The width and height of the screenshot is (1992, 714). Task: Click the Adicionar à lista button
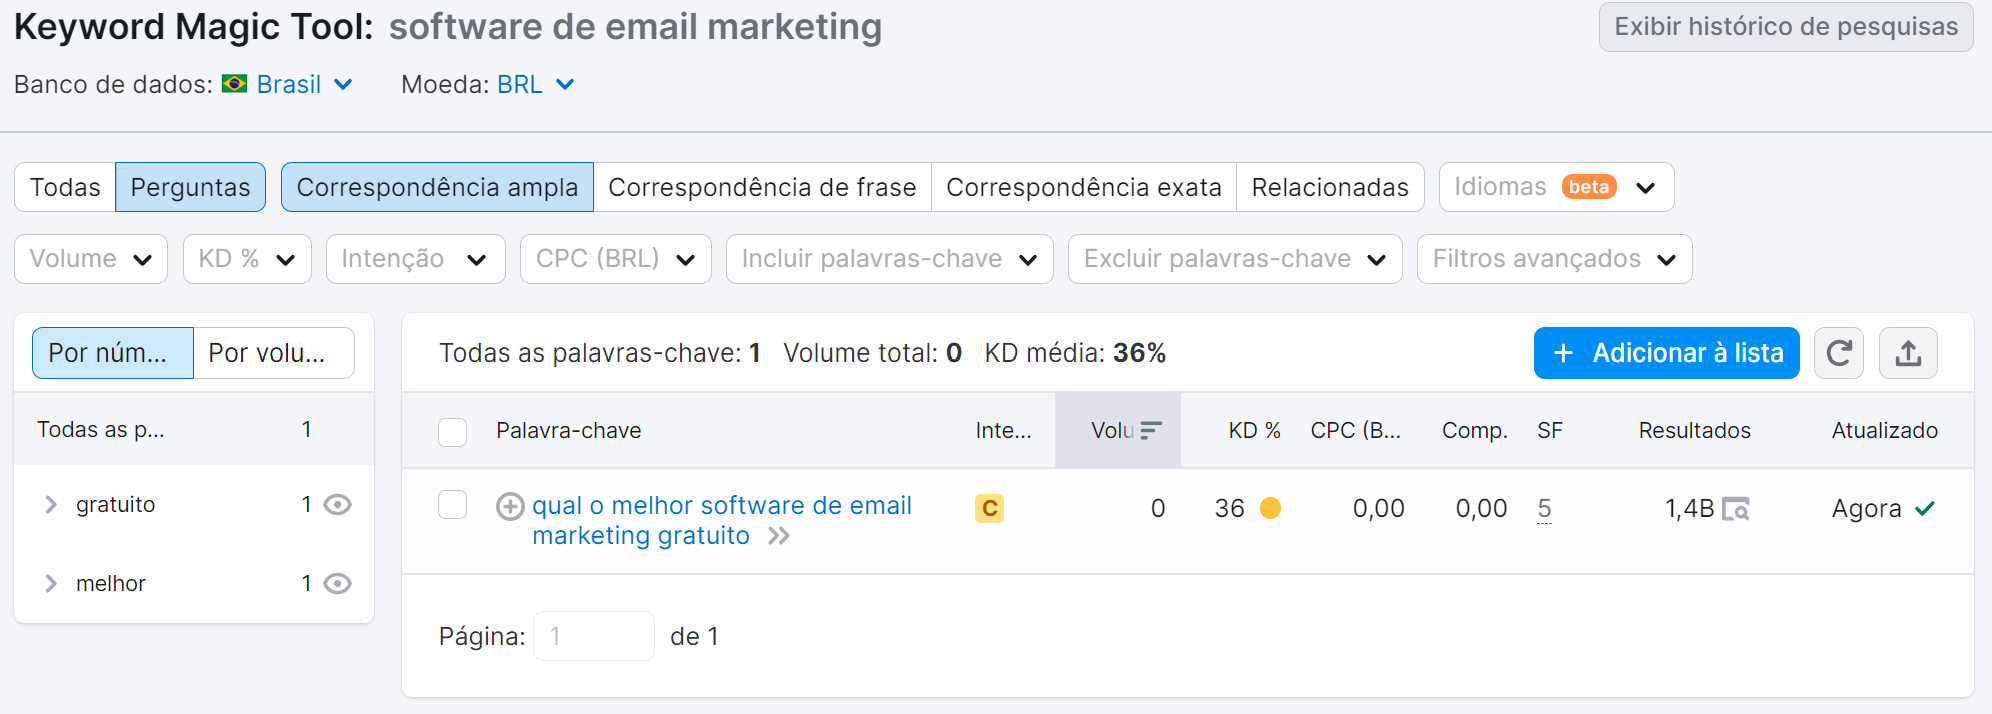1665,353
